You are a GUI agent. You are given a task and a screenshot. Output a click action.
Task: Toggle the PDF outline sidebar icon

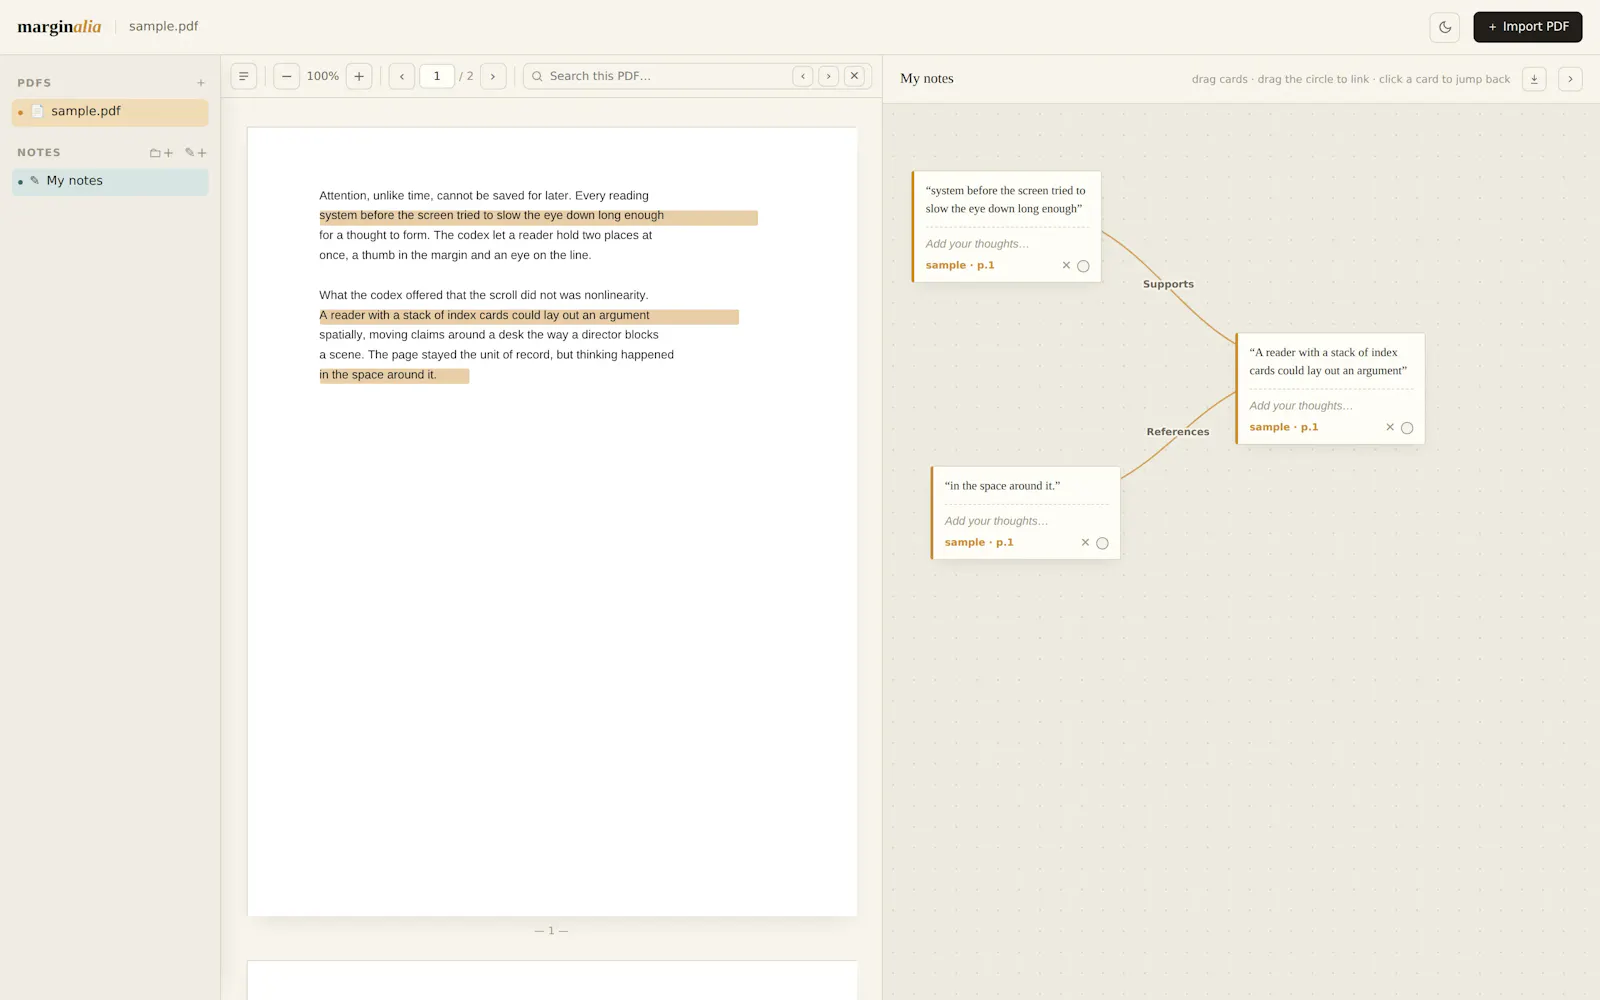pos(243,76)
